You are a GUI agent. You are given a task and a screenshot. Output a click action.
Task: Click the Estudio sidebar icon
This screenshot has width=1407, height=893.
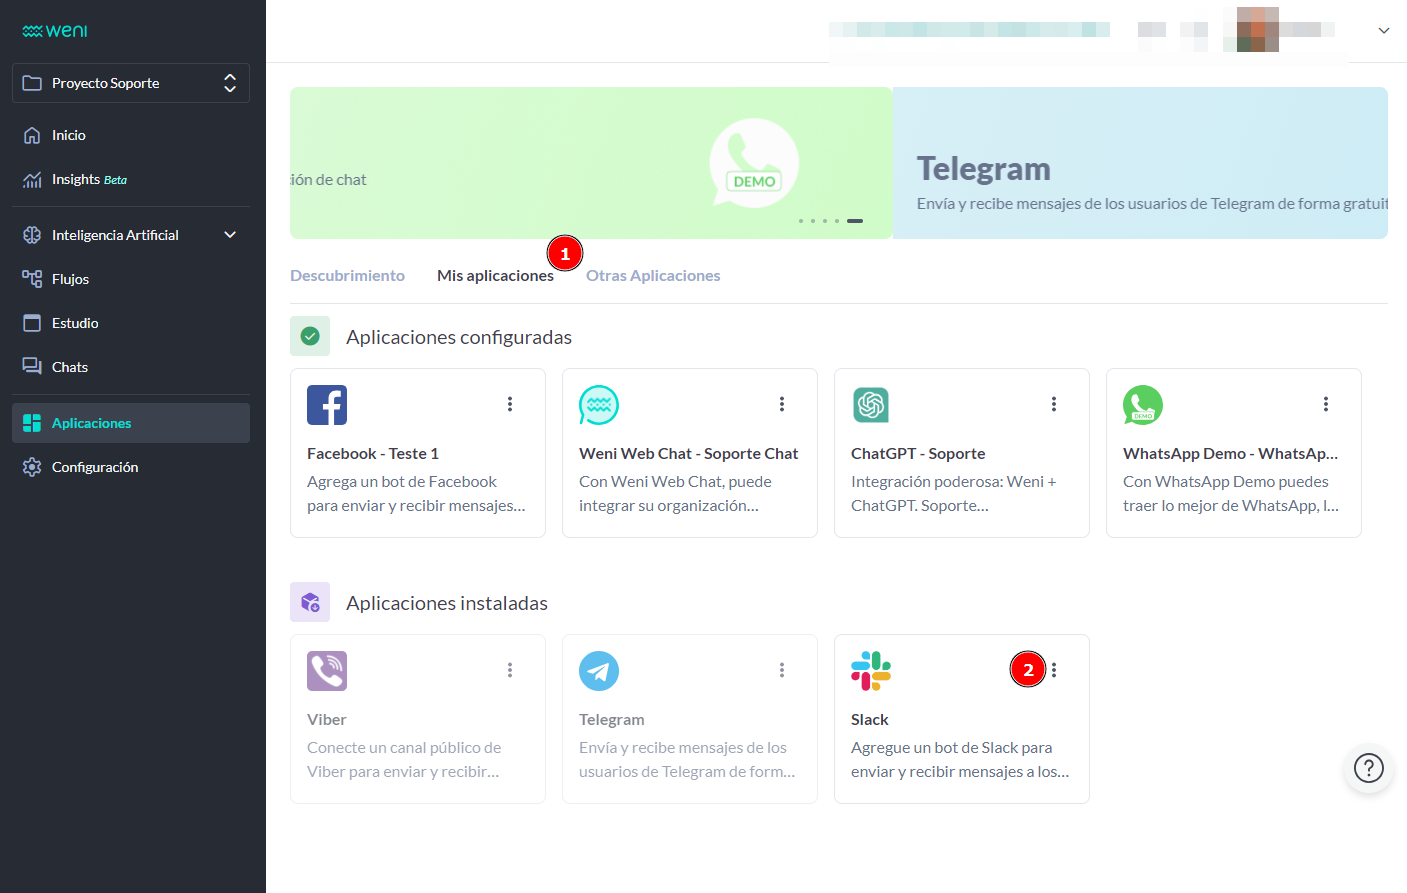[x=31, y=322]
